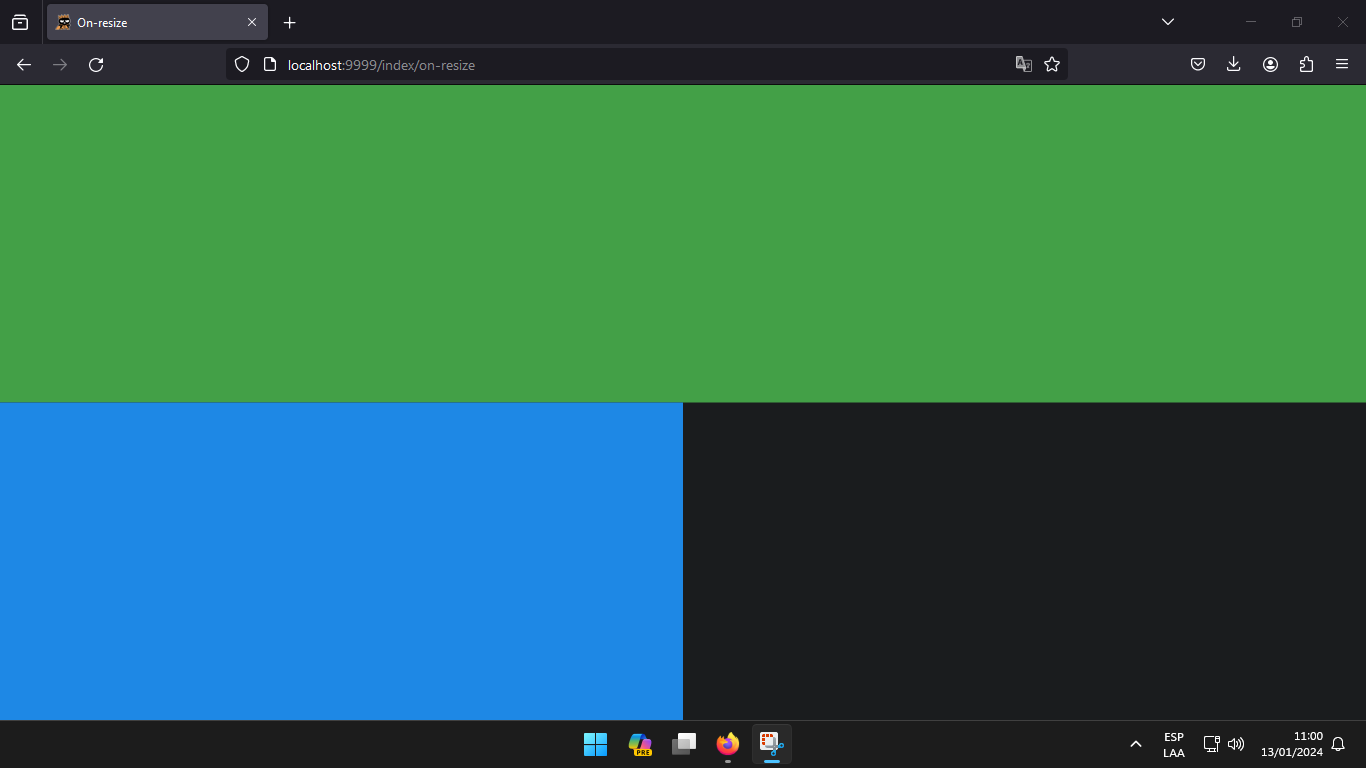Open Firefox View
The image size is (1366, 768).
pos(20,22)
